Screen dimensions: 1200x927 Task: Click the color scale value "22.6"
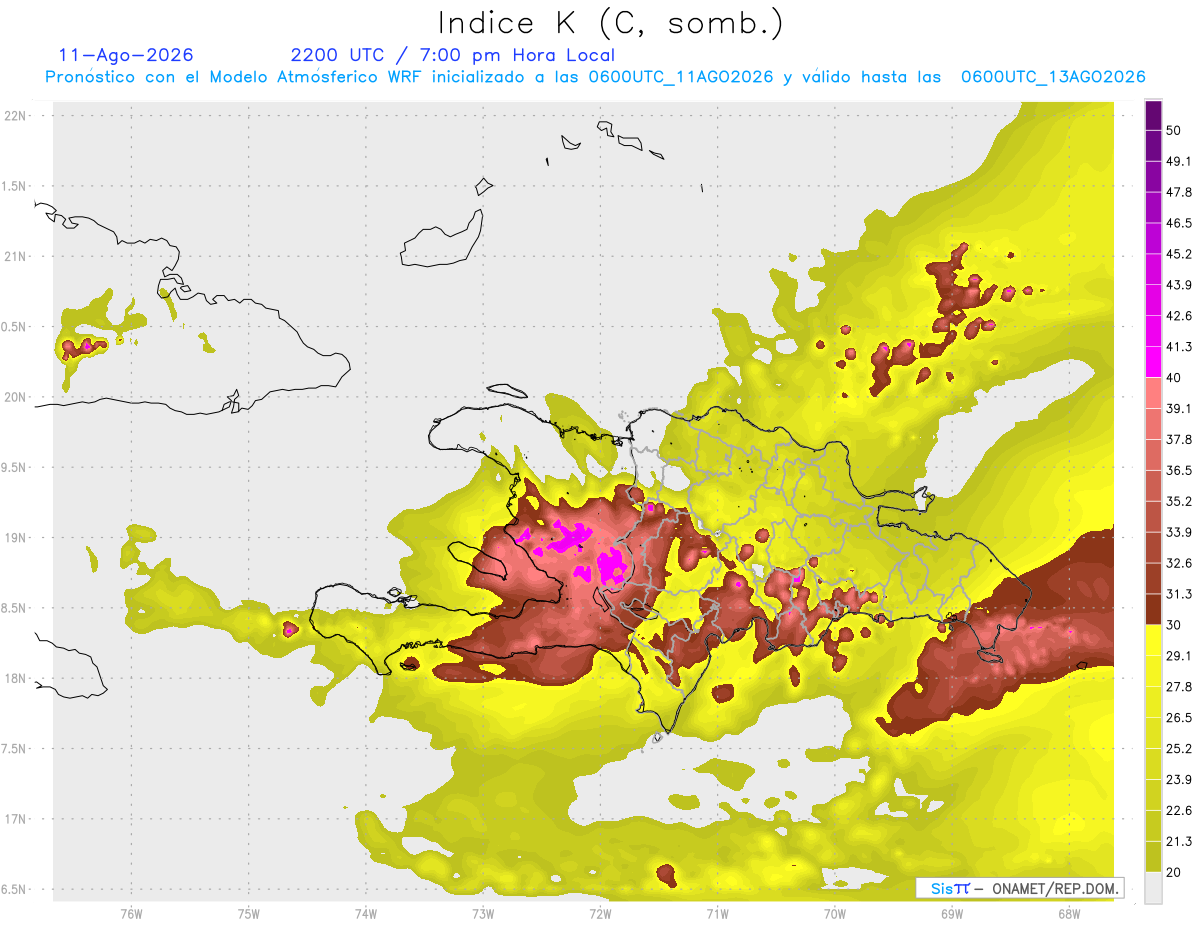[x=1178, y=810]
